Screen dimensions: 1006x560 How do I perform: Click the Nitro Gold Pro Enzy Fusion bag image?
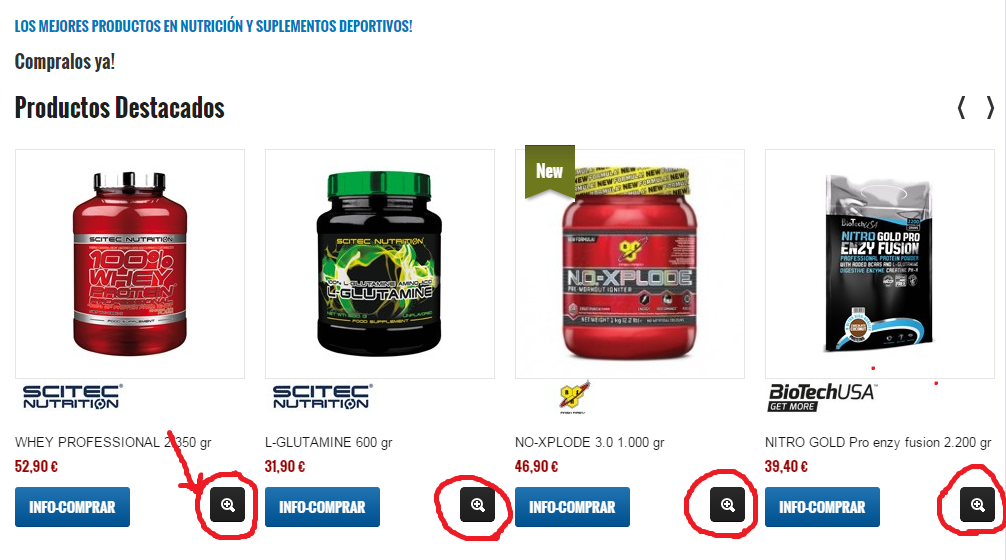point(880,264)
